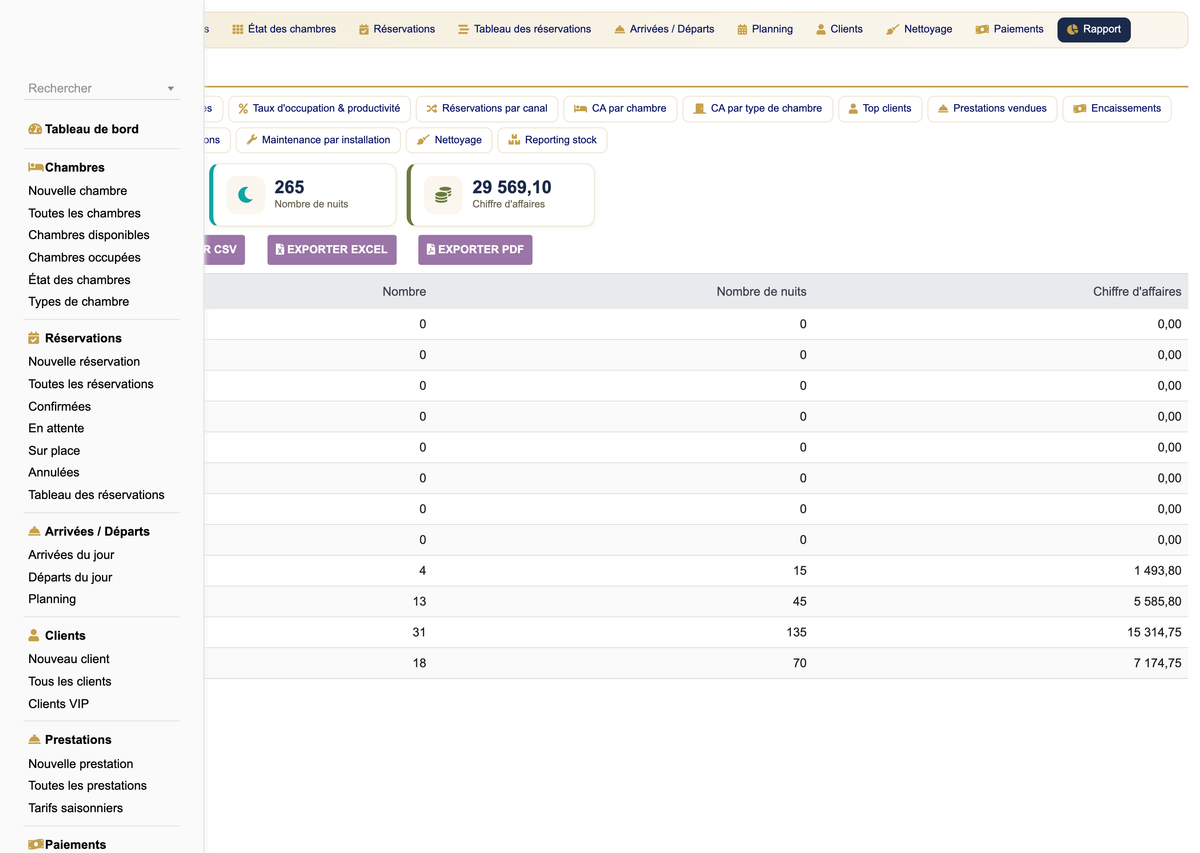The image size is (1200, 853).
Task: Click the calendar icon of Planning top tab
Action: [x=742, y=29]
